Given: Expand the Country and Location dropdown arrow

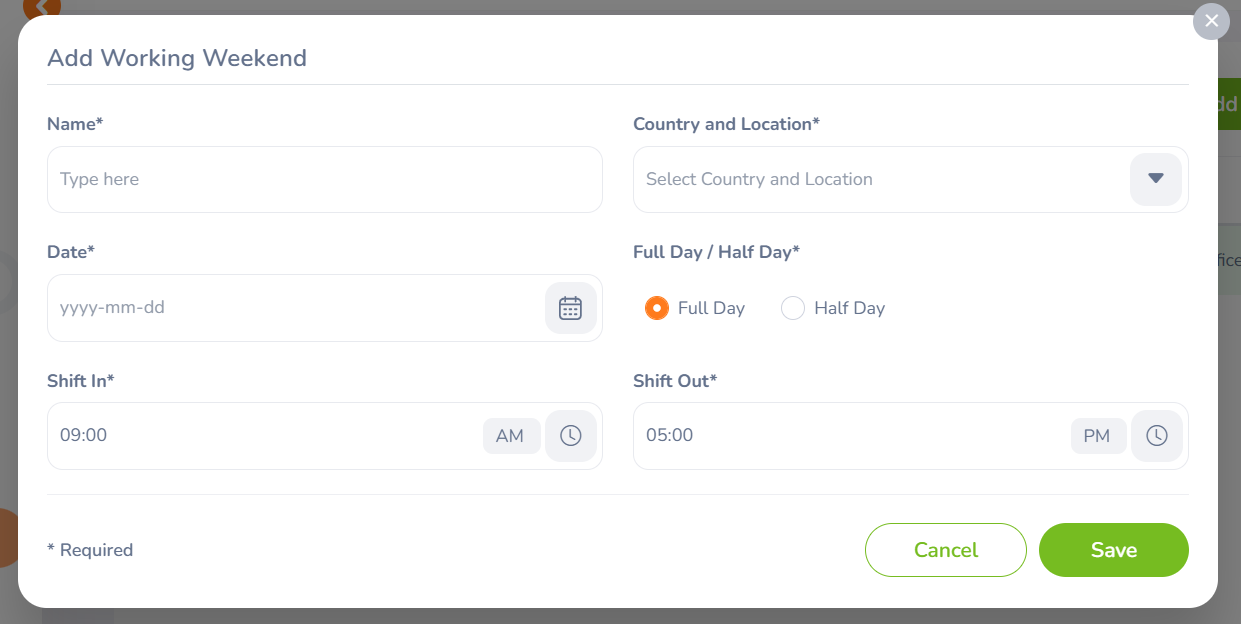Looking at the screenshot, I should (1156, 179).
